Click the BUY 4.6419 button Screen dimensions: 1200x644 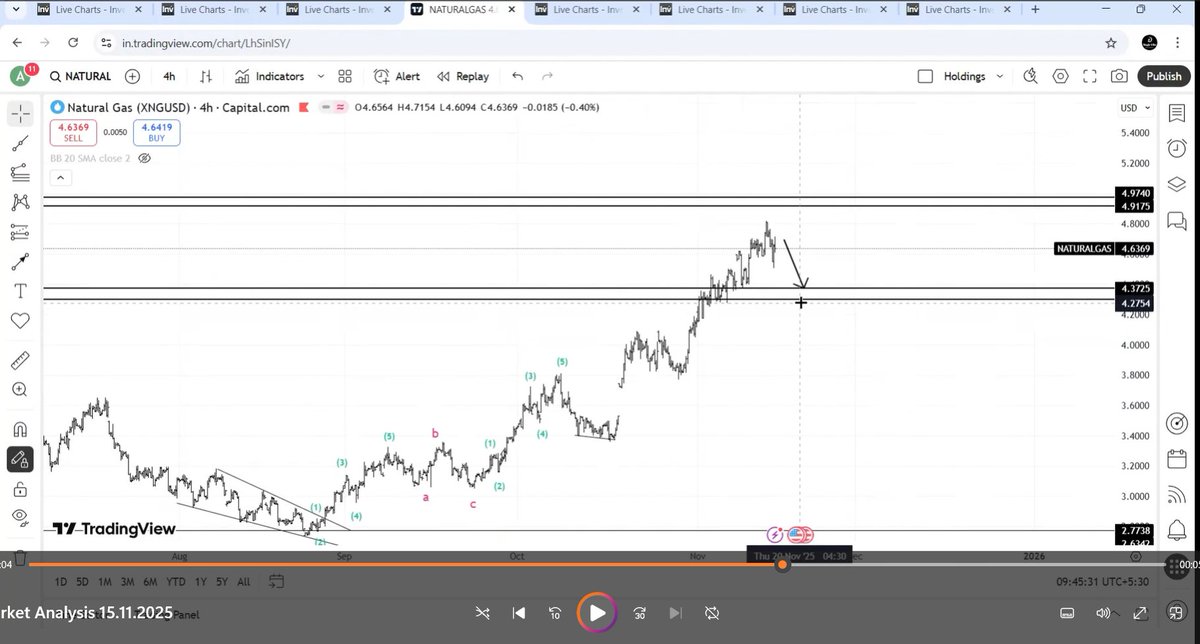pos(156,132)
